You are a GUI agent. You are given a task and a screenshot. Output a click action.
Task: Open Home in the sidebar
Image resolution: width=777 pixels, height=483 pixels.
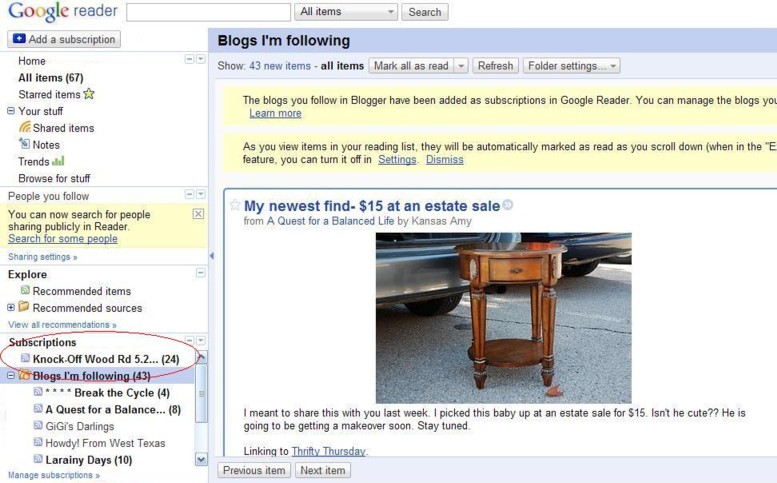[x=32, y=61]
